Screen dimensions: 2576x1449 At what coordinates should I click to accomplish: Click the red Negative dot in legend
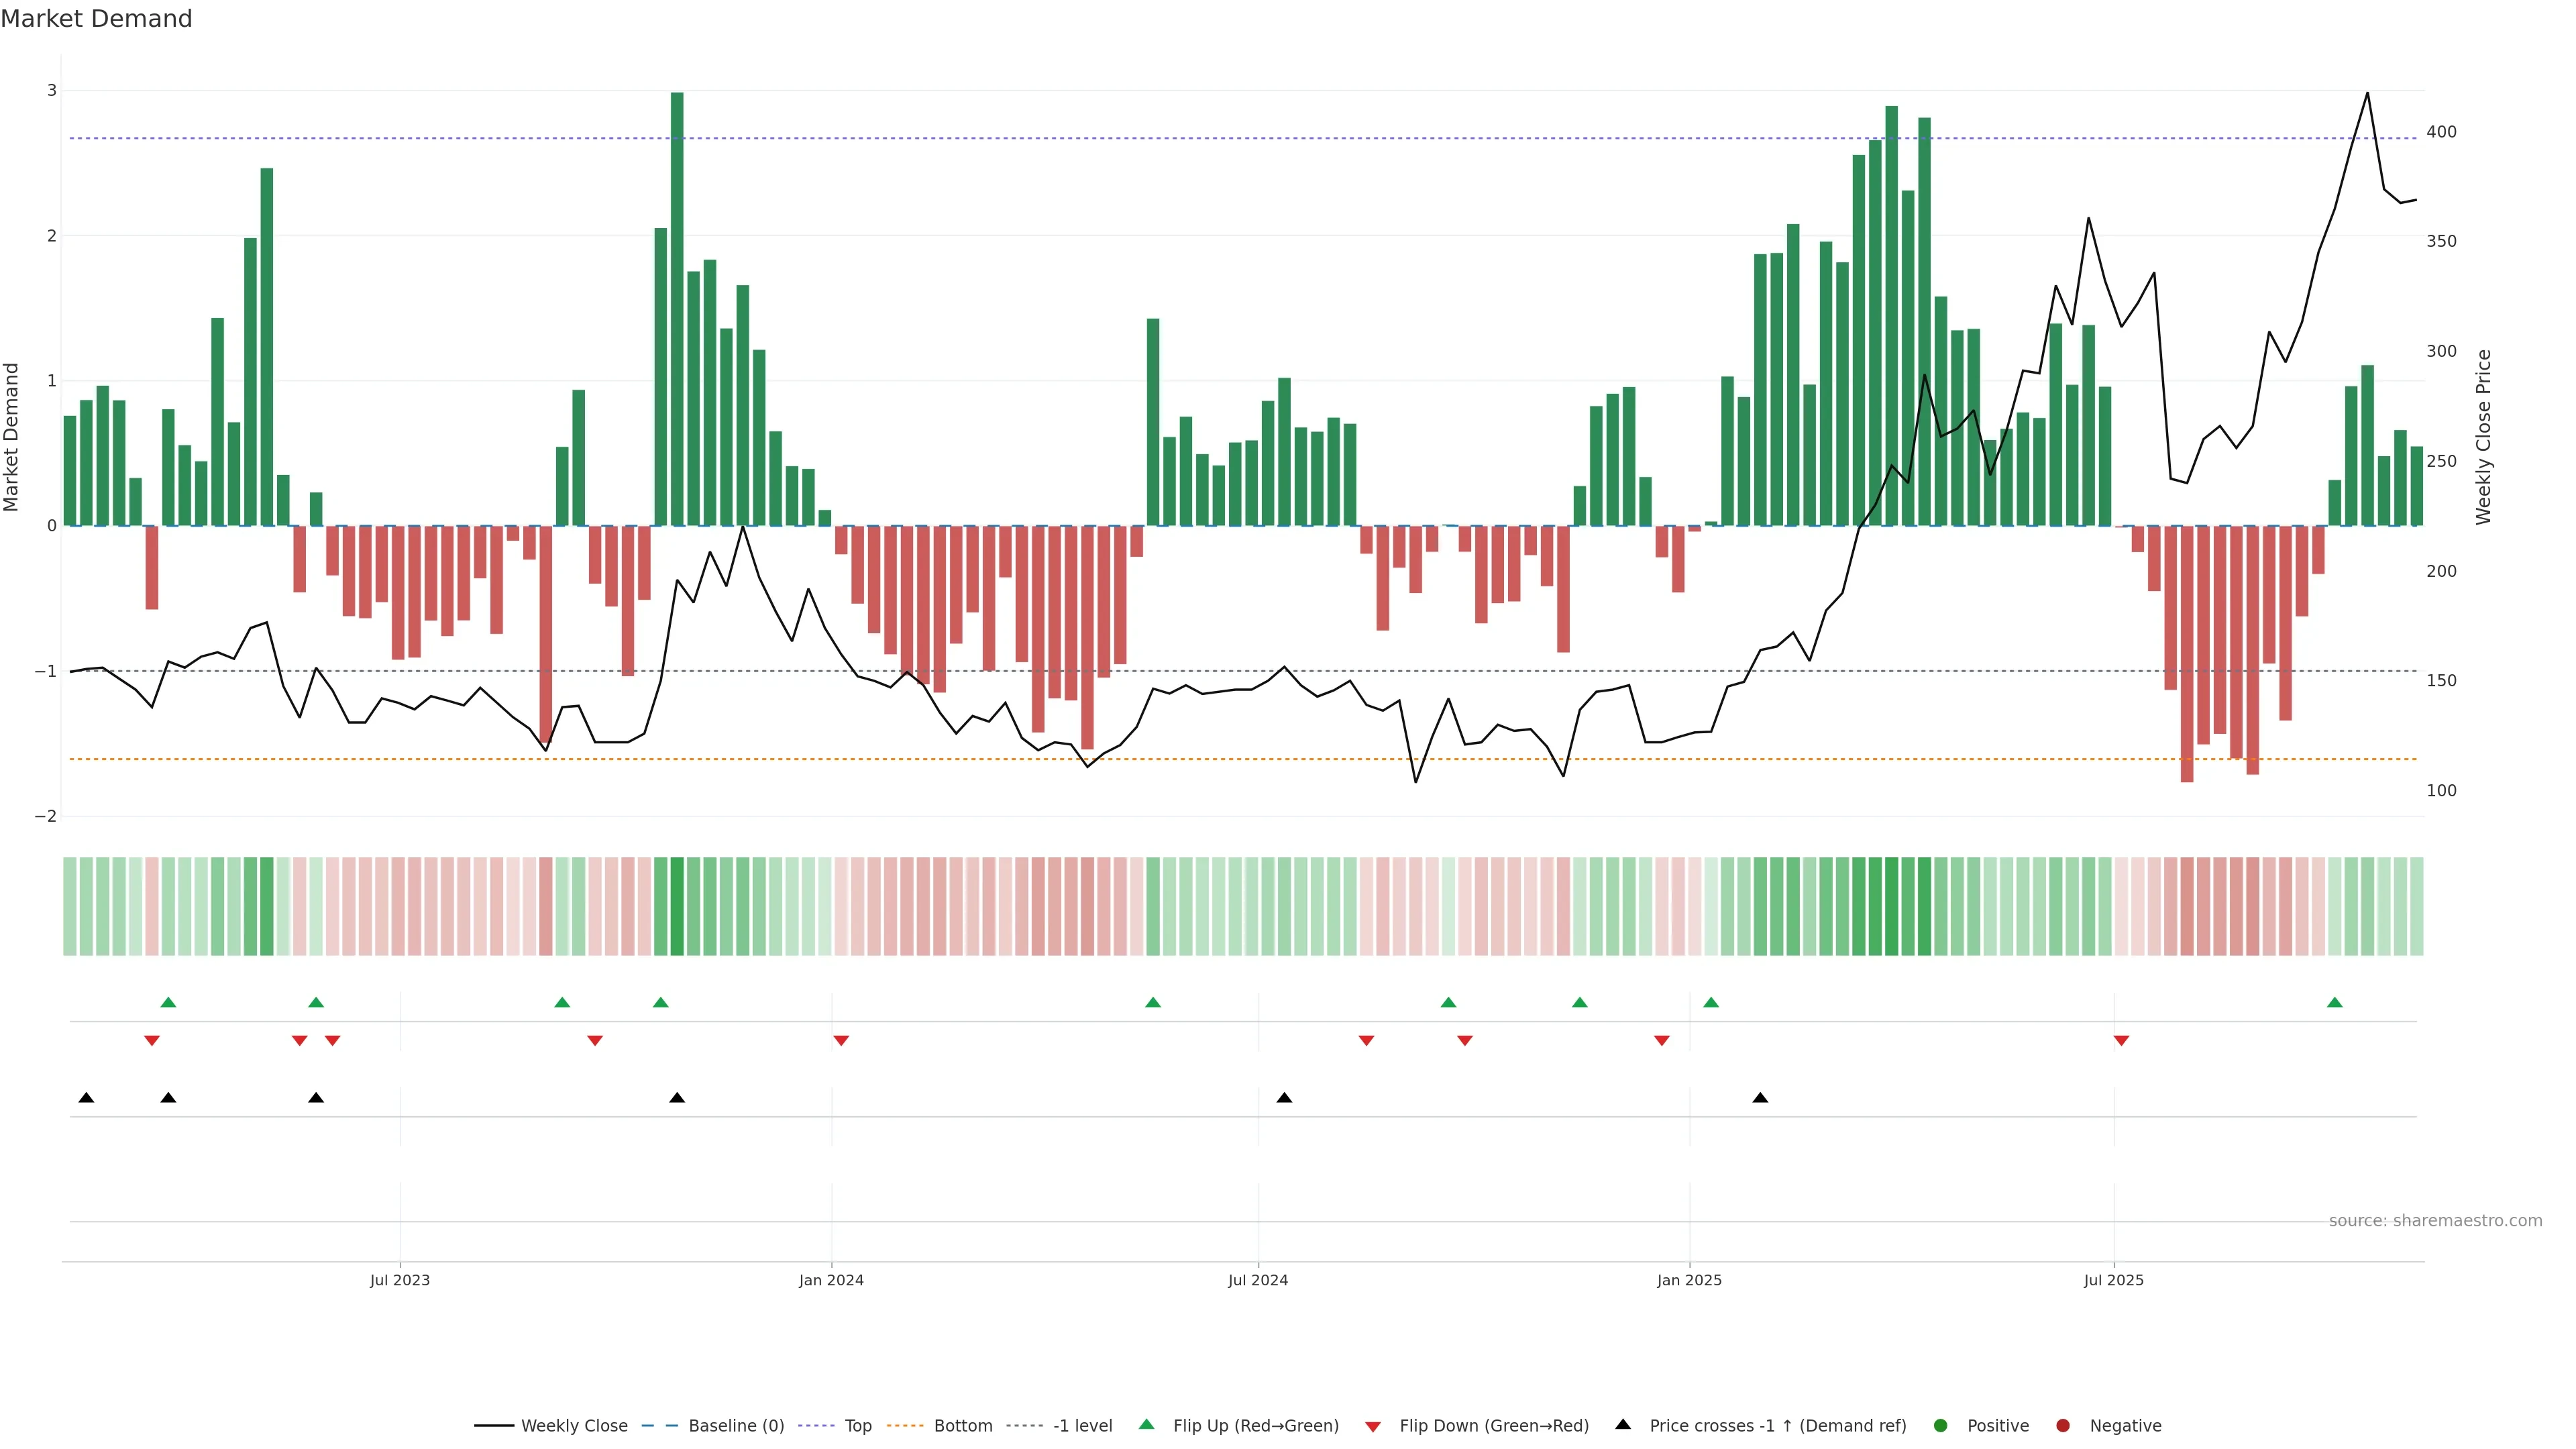pos(2062,1425)
